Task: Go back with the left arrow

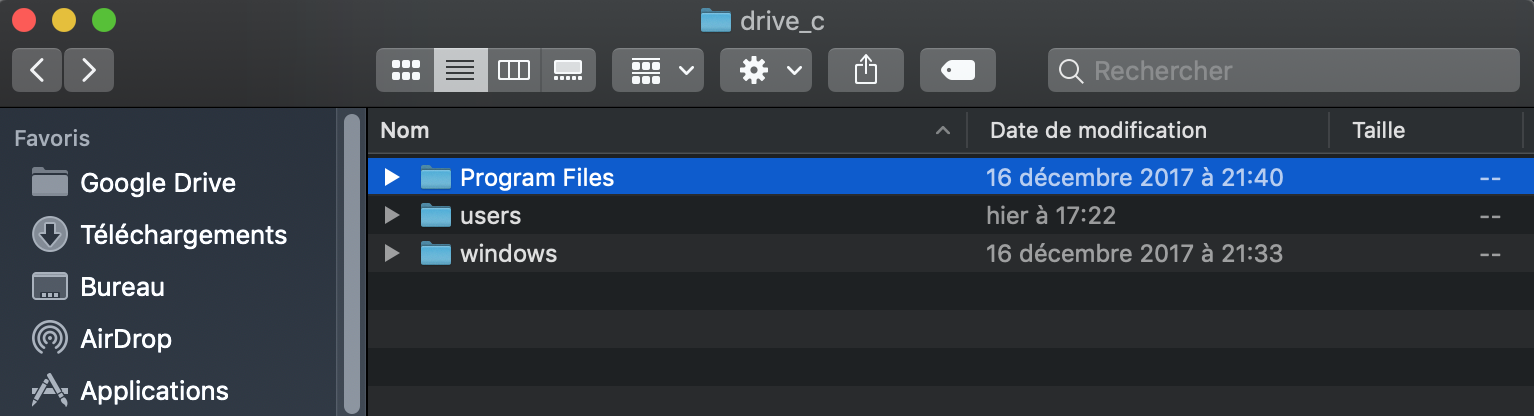Action: coord(37,70)
